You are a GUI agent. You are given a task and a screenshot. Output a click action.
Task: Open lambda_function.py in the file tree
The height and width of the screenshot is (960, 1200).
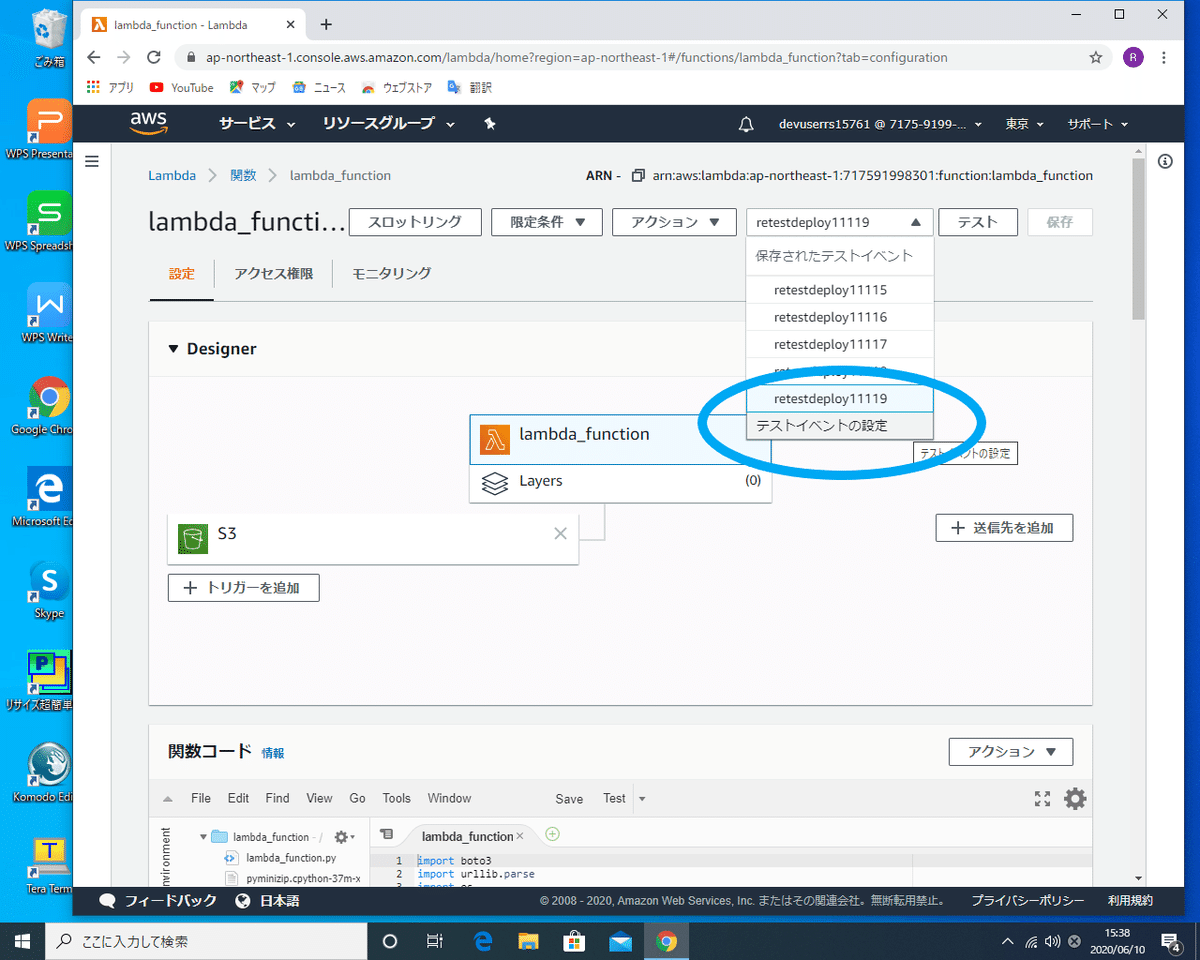(291, 858)
